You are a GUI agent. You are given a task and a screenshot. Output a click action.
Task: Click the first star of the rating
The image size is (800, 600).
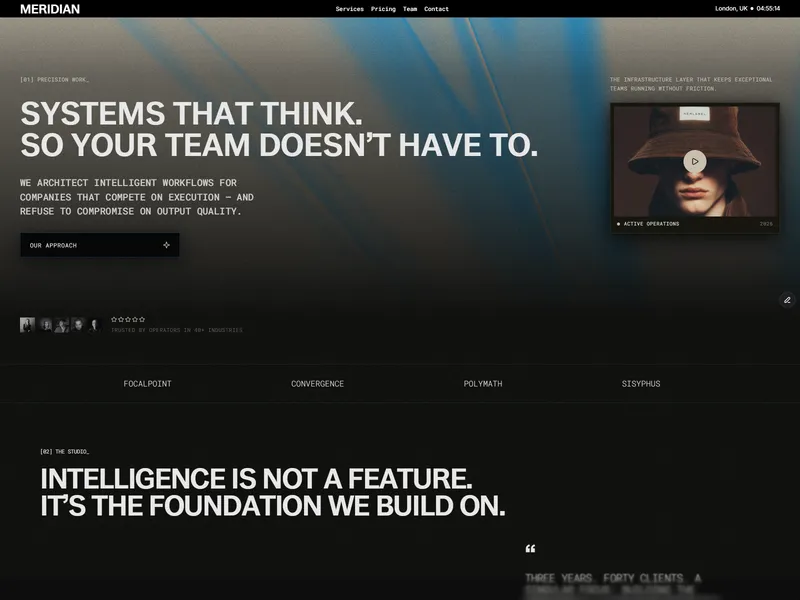tap(114, 319)
